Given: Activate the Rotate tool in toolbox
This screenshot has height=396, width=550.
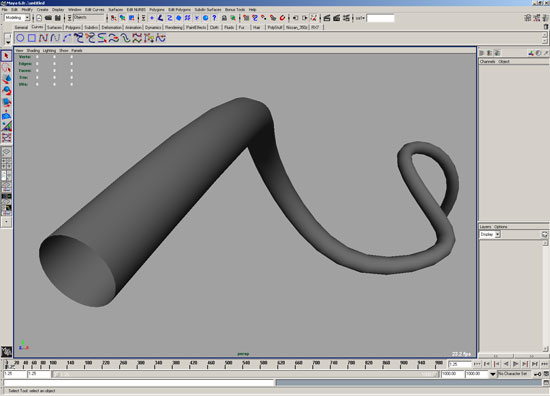Looking at the screenshot, I should [x=6, y=91].
